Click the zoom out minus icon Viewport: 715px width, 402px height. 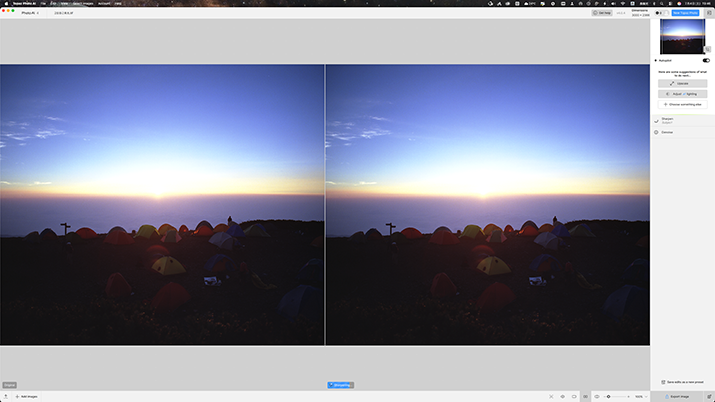[x=604, y=397]
